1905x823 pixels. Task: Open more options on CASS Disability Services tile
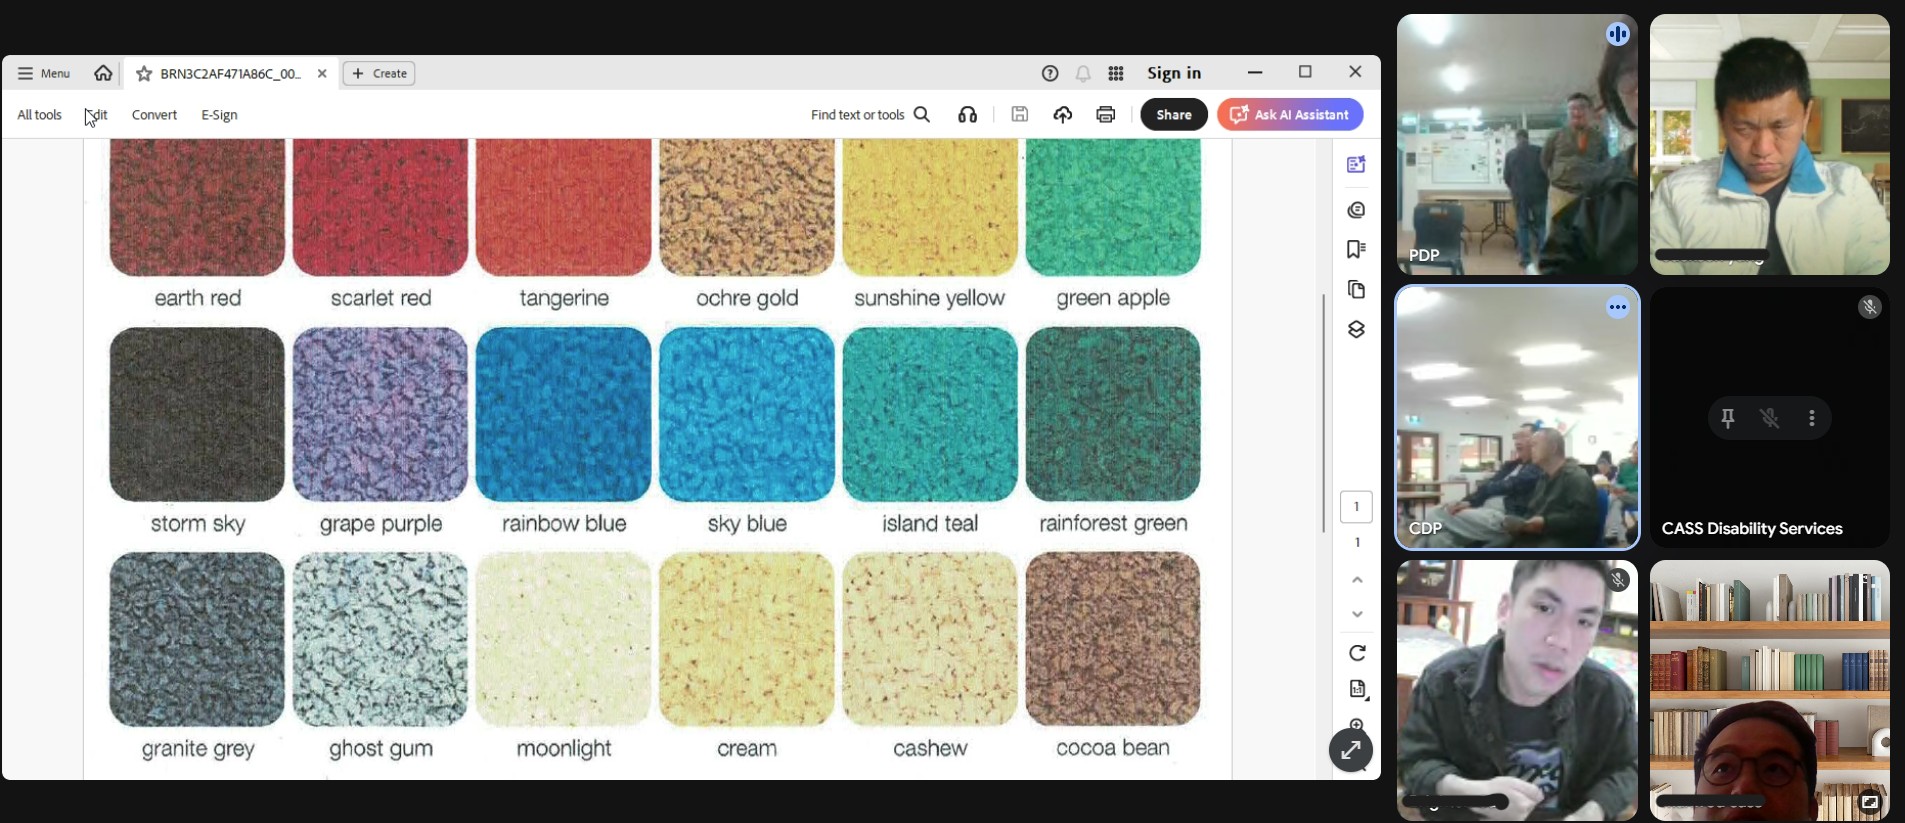click(1812, 418)
